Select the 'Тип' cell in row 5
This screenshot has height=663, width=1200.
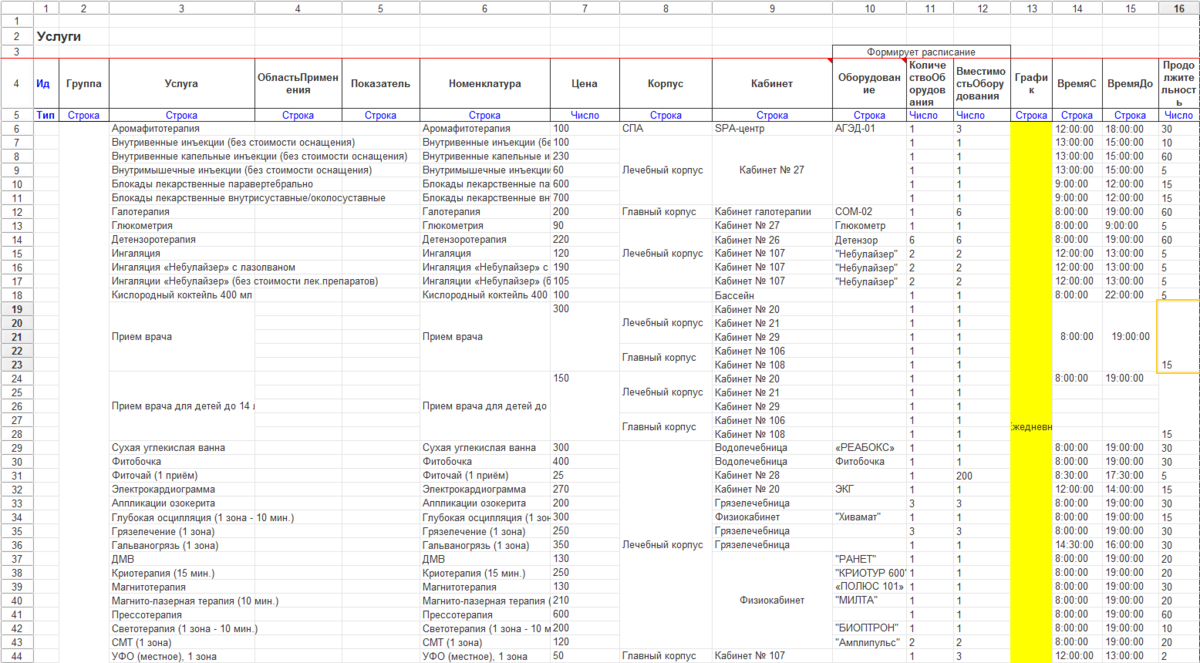pyautogui.click(x=45, y=115)
